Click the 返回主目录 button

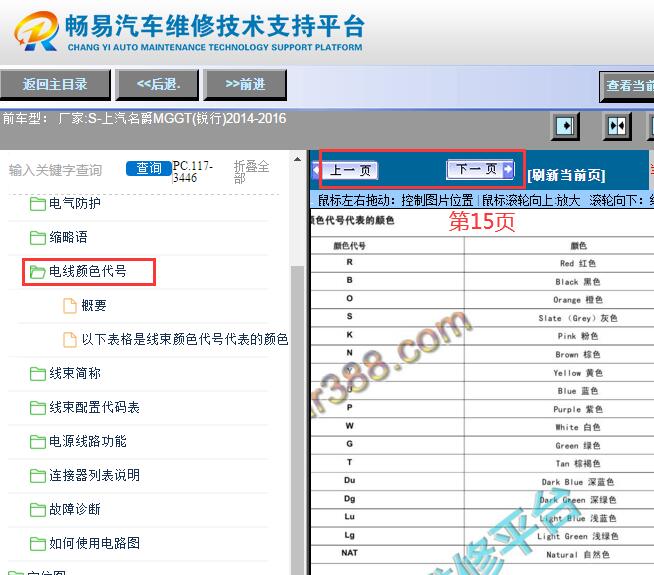[x=55, y=85]
